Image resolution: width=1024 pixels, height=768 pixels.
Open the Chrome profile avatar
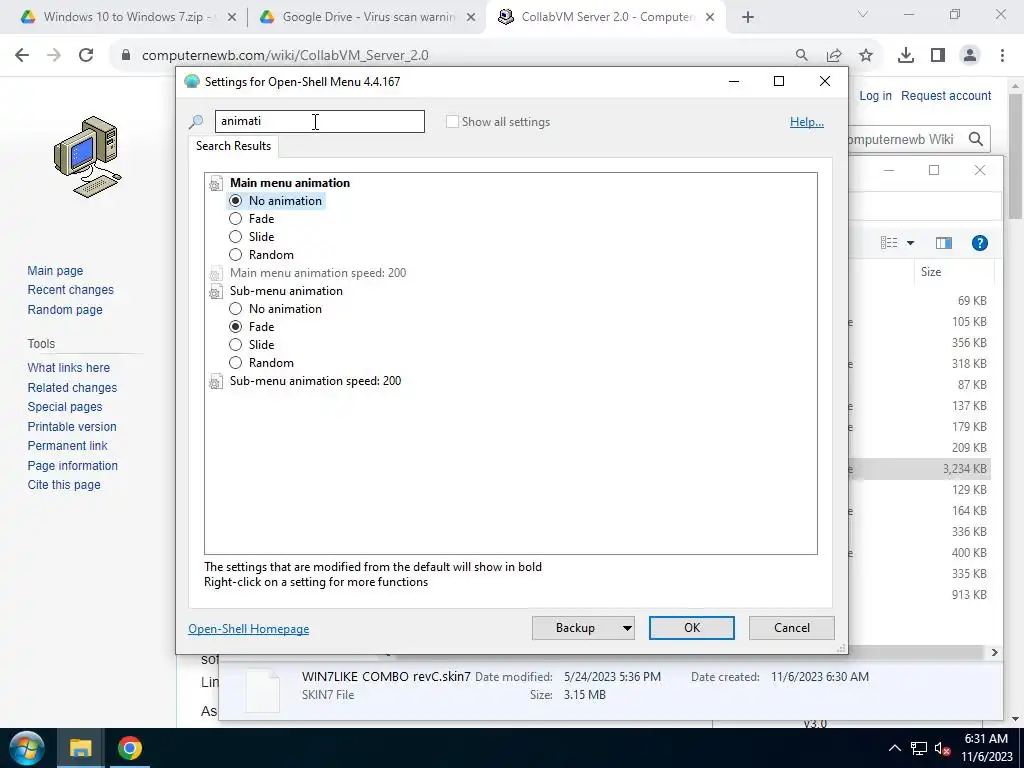pos(970,56)
